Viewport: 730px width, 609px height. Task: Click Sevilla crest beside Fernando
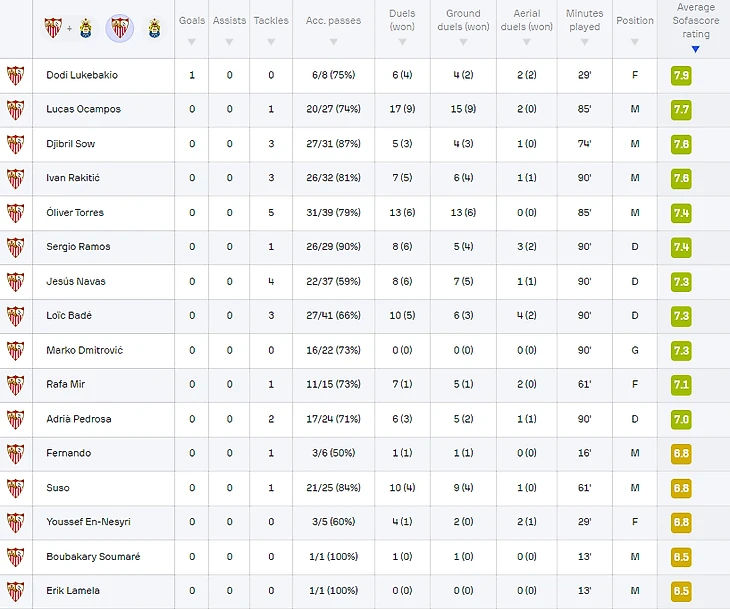click(x=15, y=453)
